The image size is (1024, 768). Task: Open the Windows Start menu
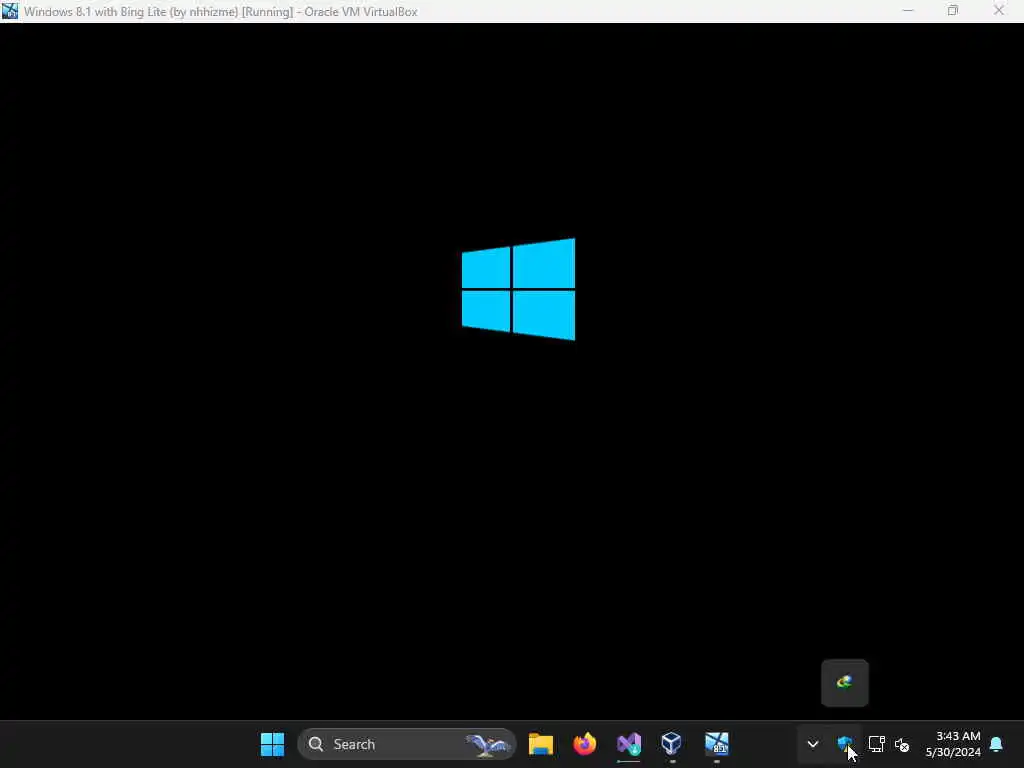point(272,744)
